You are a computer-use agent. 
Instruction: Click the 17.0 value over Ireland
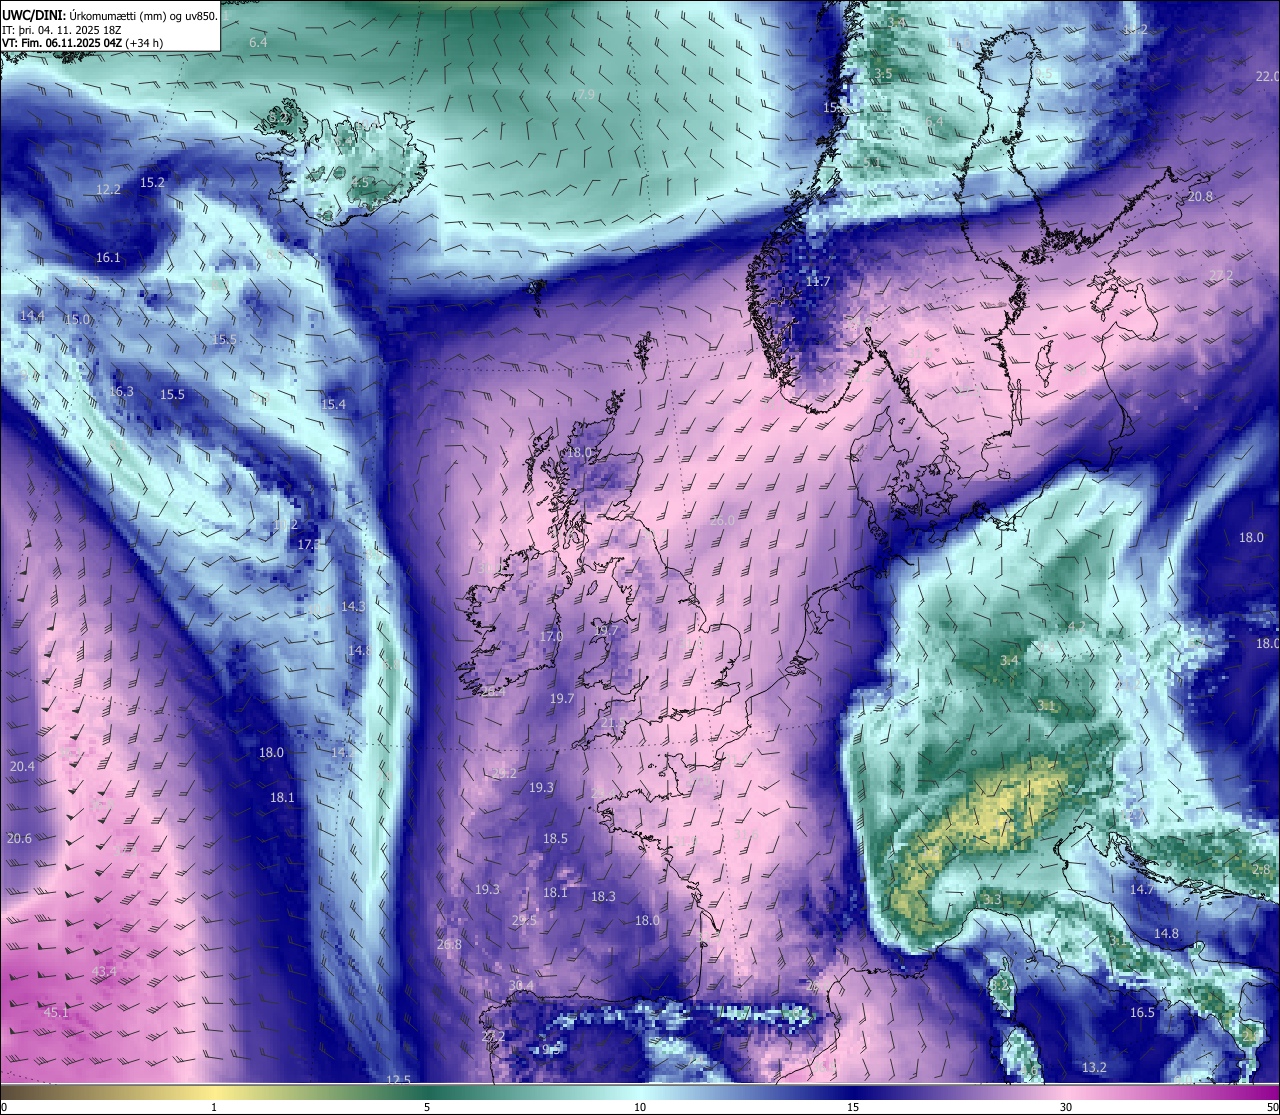point(551,636)
